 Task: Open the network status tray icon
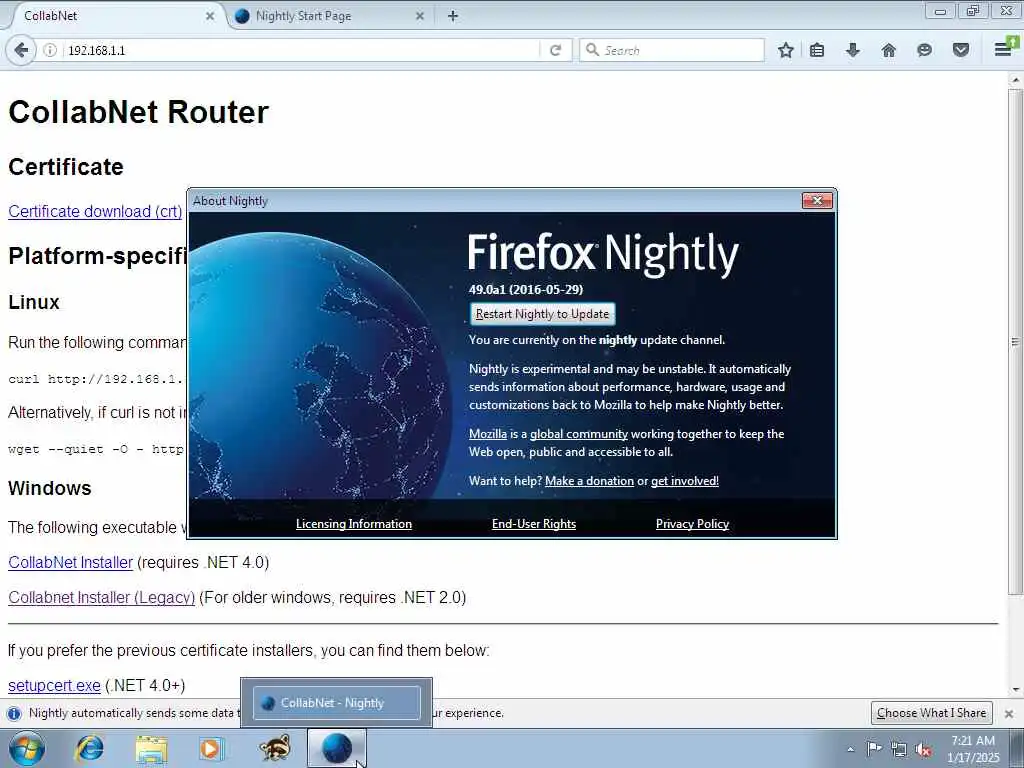899,749
